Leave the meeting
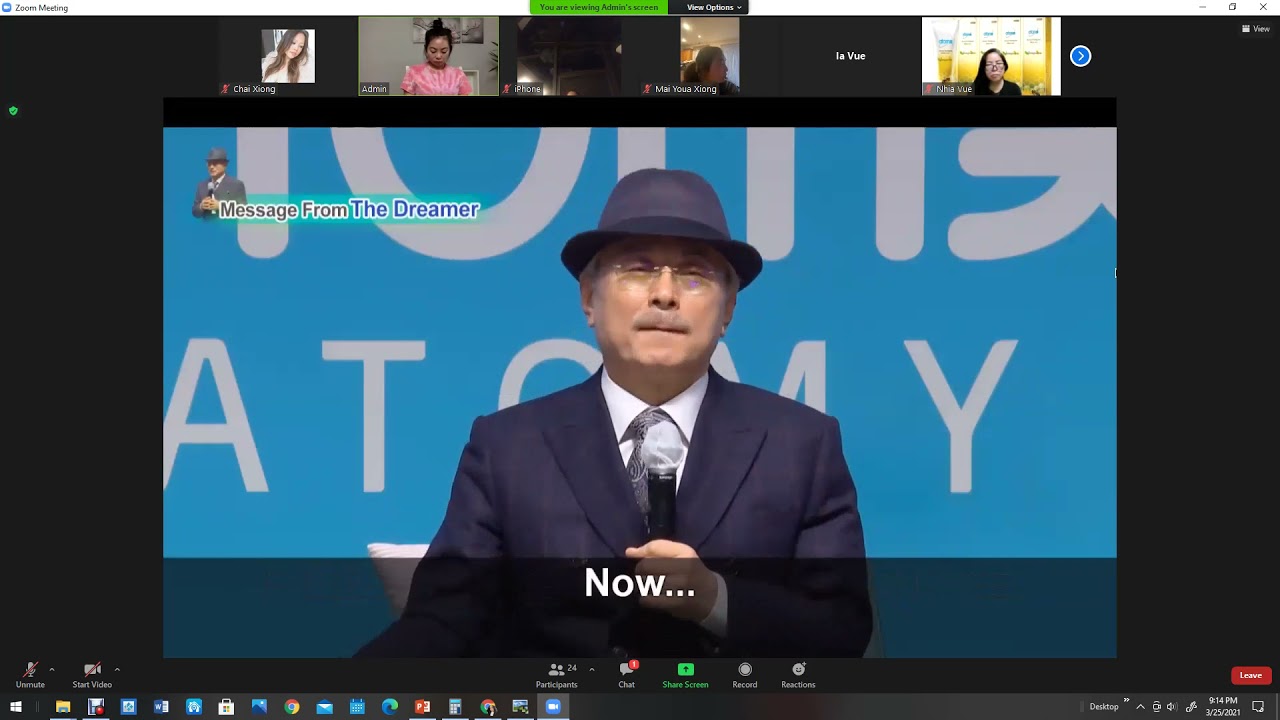 tap(1251, 675)
